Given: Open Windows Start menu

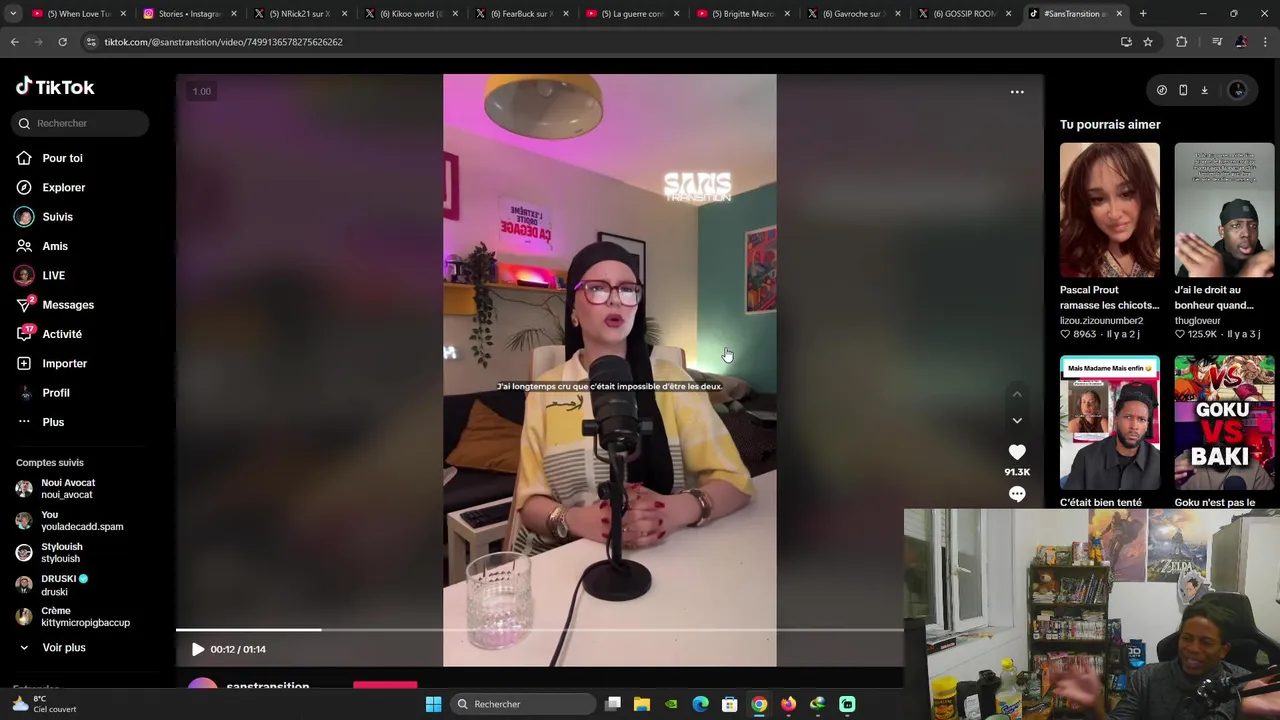Looking at the screenshot, I should (433, 704).
